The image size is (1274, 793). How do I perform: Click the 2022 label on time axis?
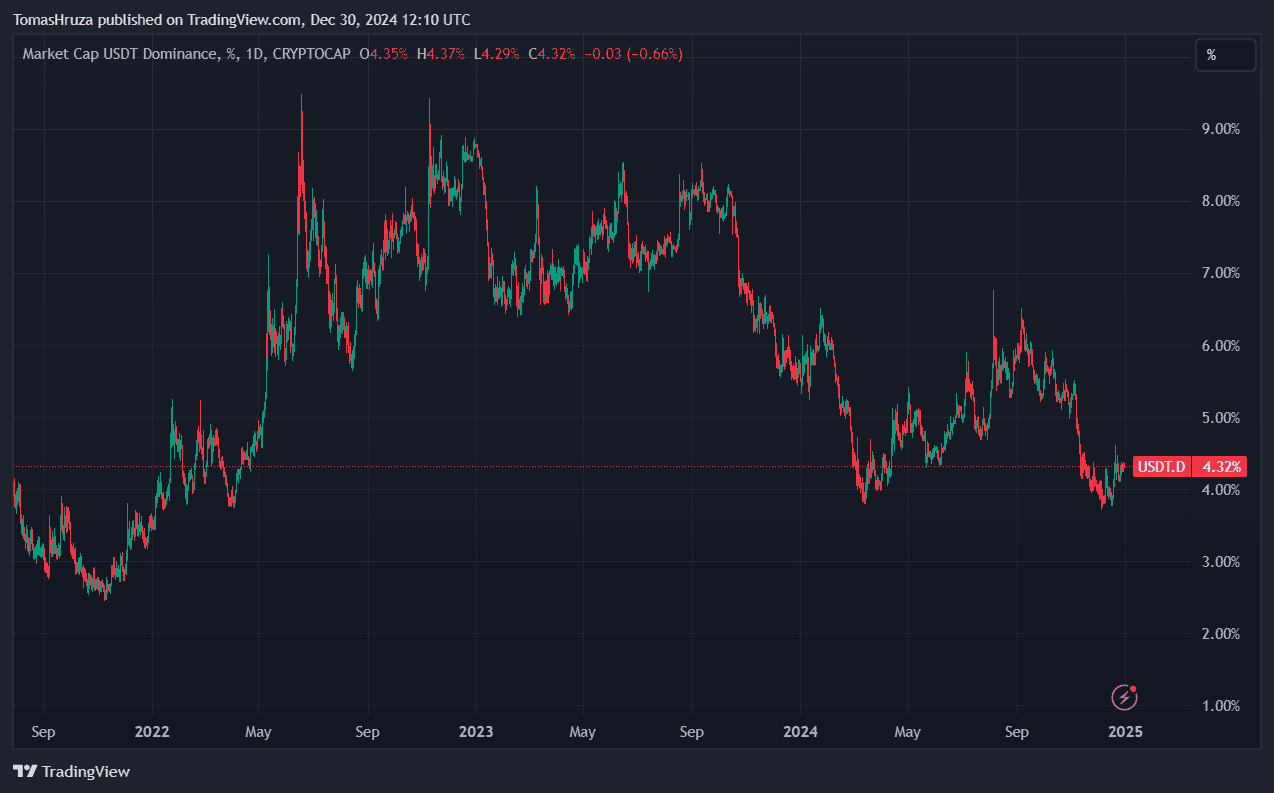pos(151,732)
